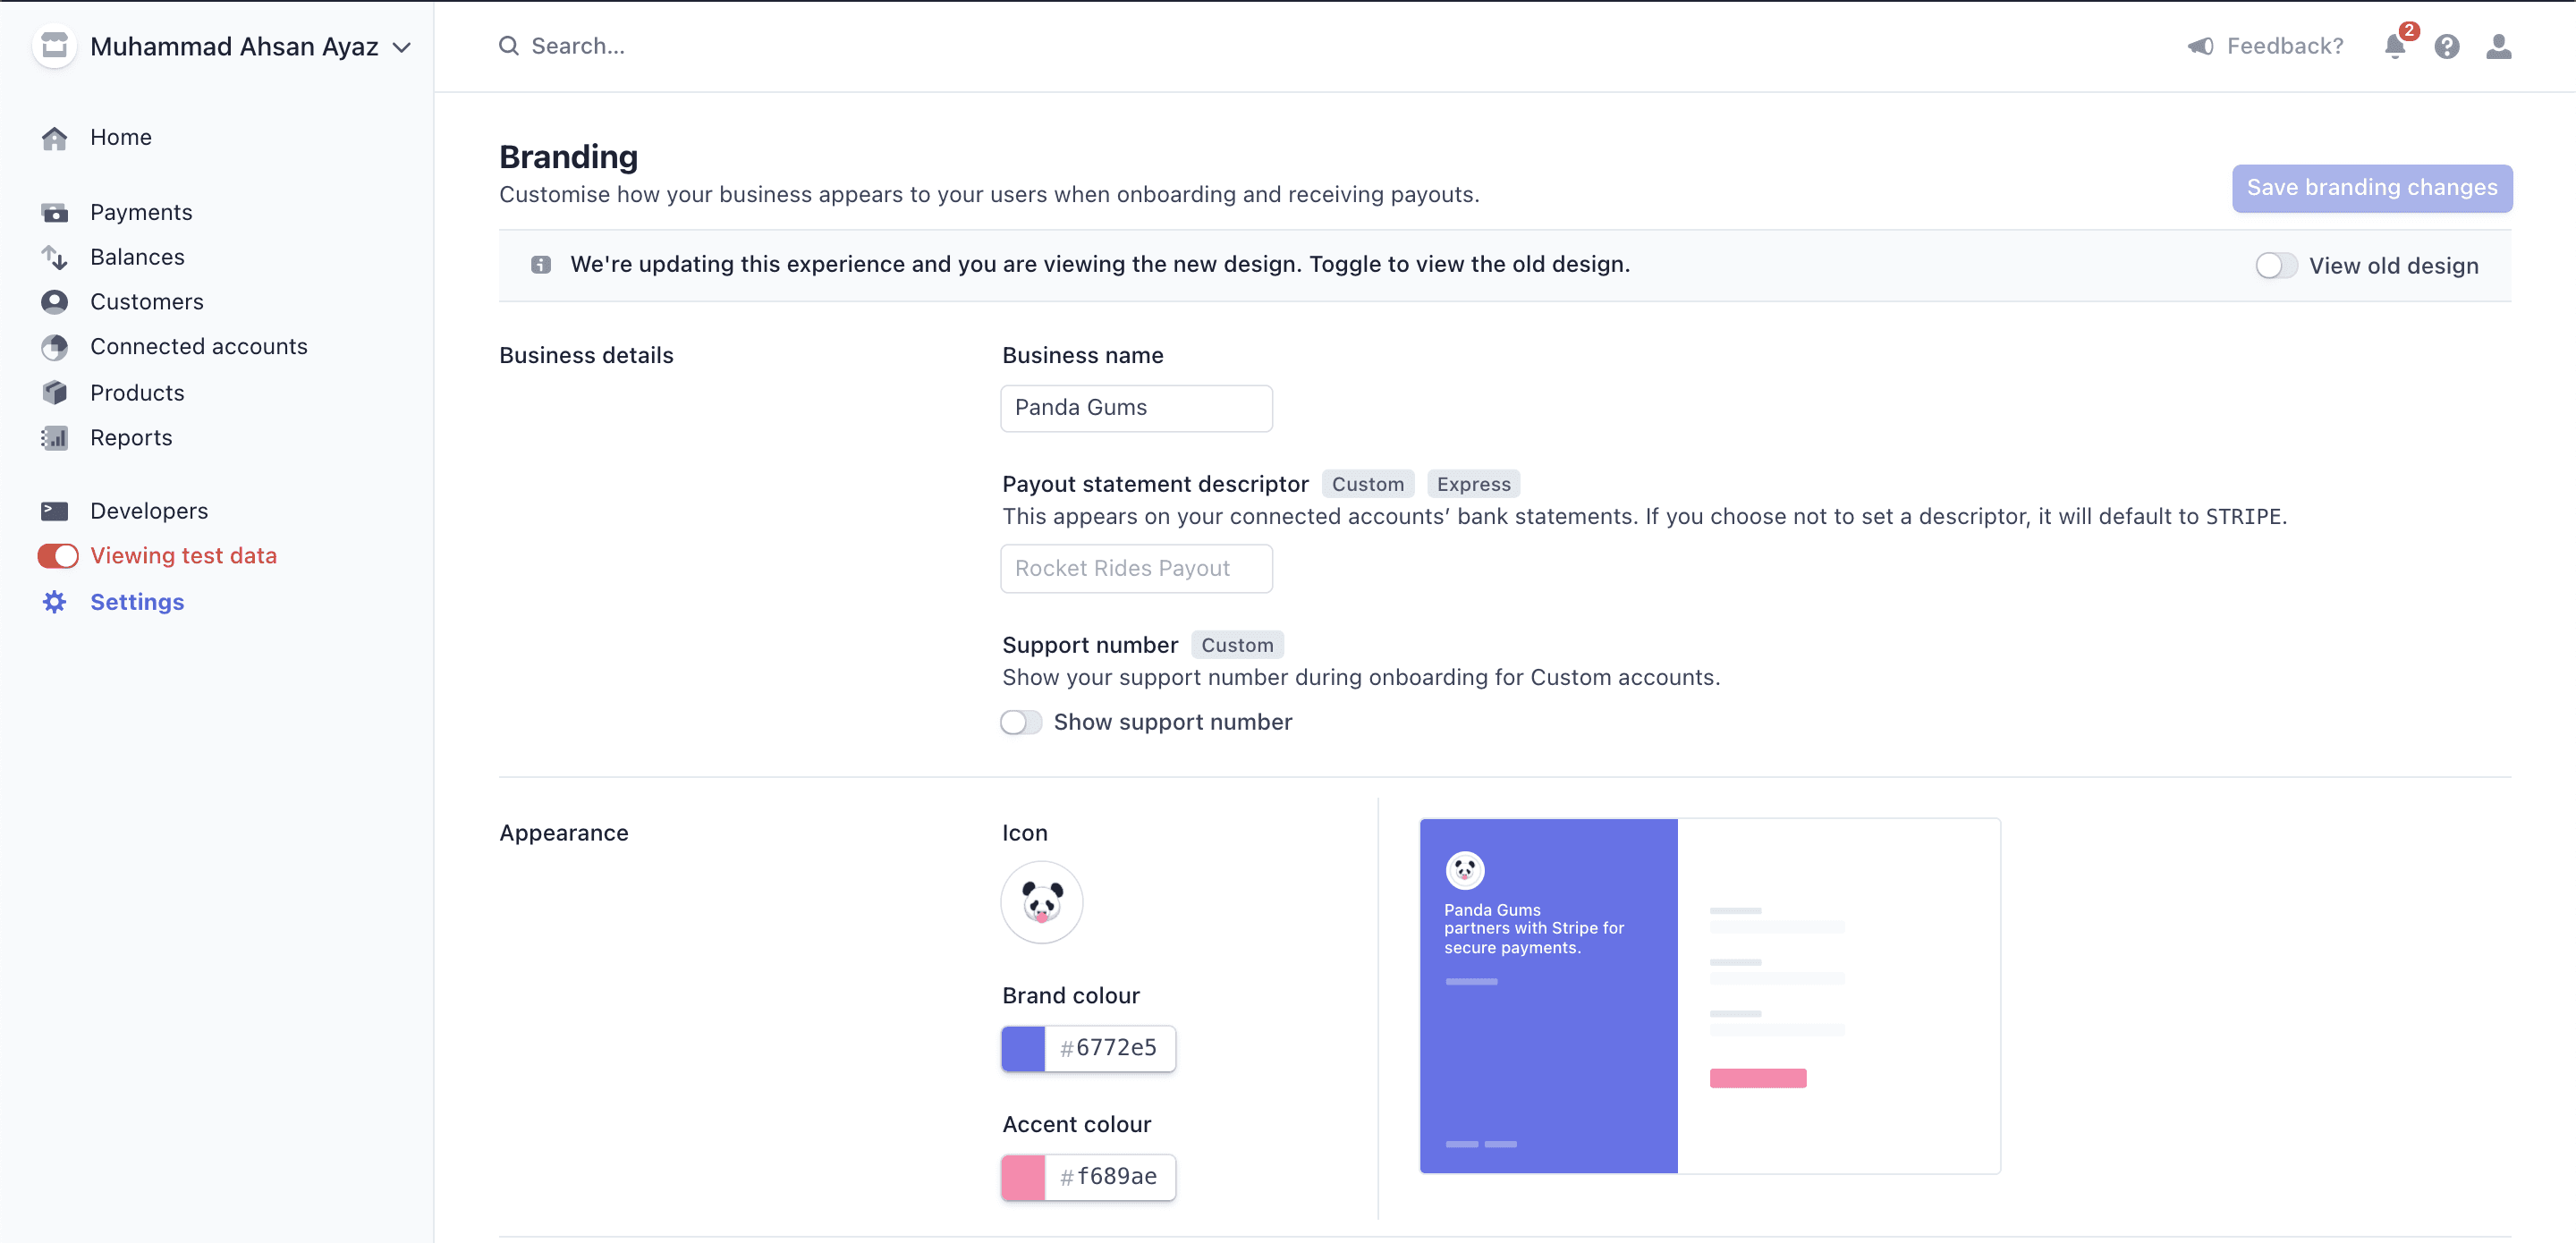
Task: Click the Feedback megaphone icon
Action: [x=2200, y=46]
